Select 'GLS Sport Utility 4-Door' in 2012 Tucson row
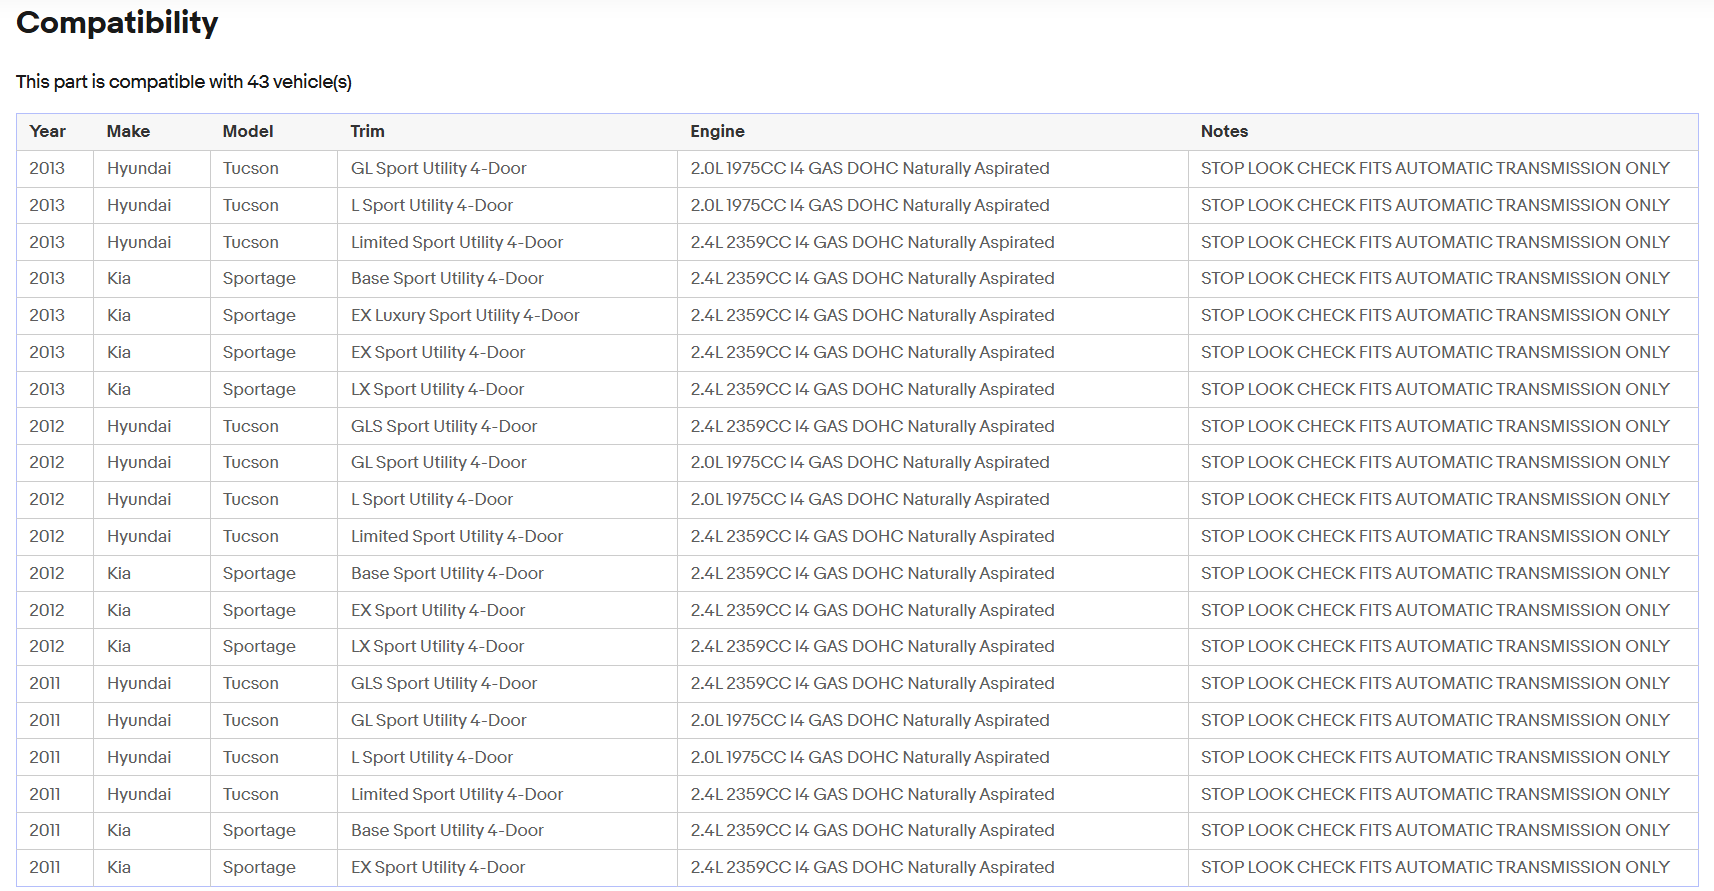 click(x=444, y=426)
